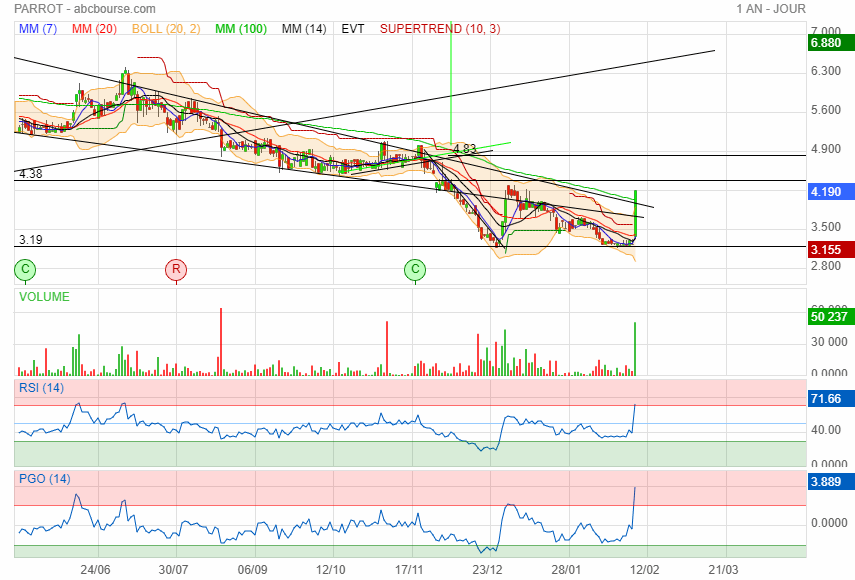Select the VOLUME panel label

pos(44,297)
